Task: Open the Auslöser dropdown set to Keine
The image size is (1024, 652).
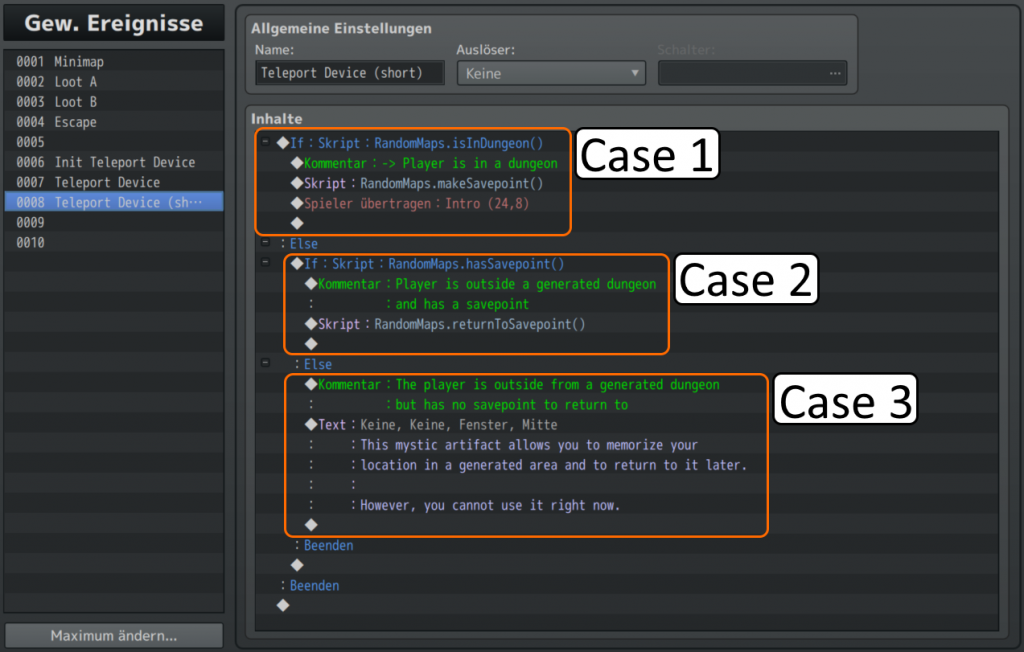Action: point(551,73)
